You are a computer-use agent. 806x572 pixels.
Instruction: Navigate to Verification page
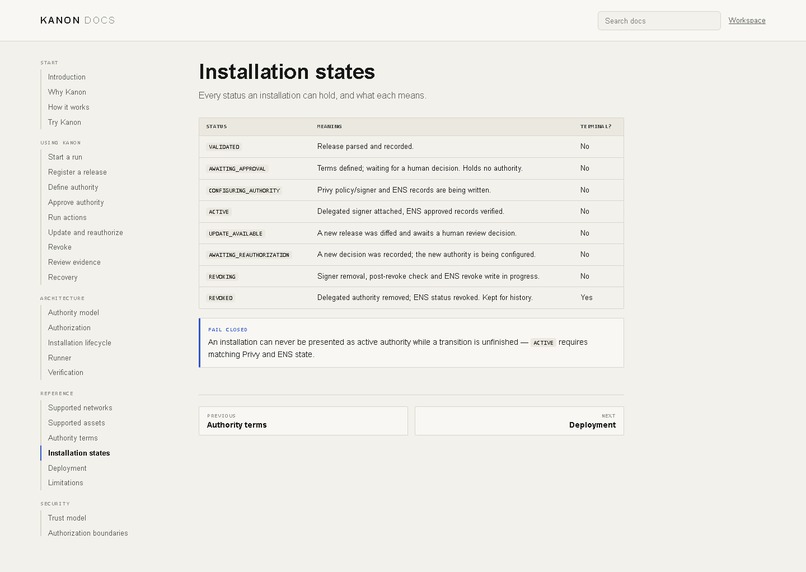coord(65,373)
